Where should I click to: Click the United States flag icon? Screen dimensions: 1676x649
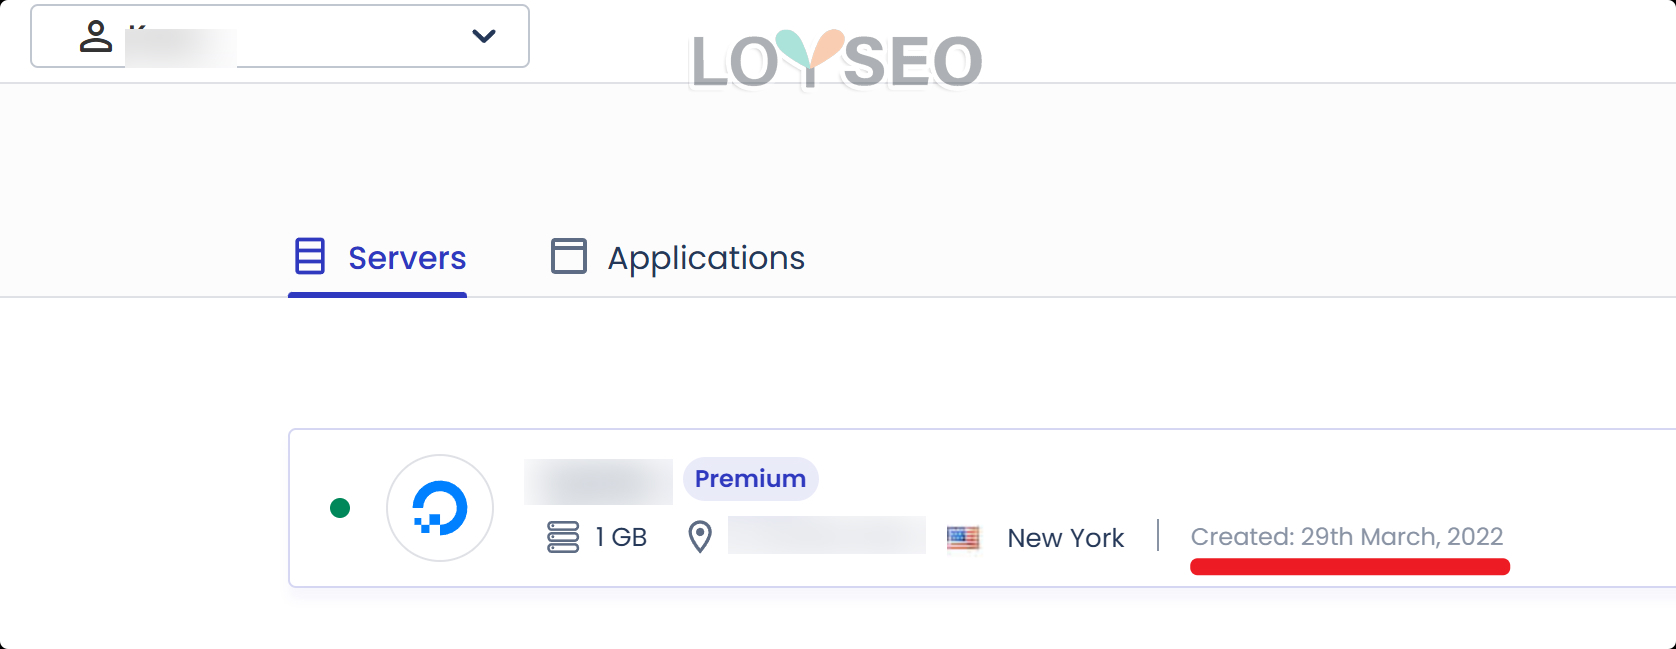[963, 538]
